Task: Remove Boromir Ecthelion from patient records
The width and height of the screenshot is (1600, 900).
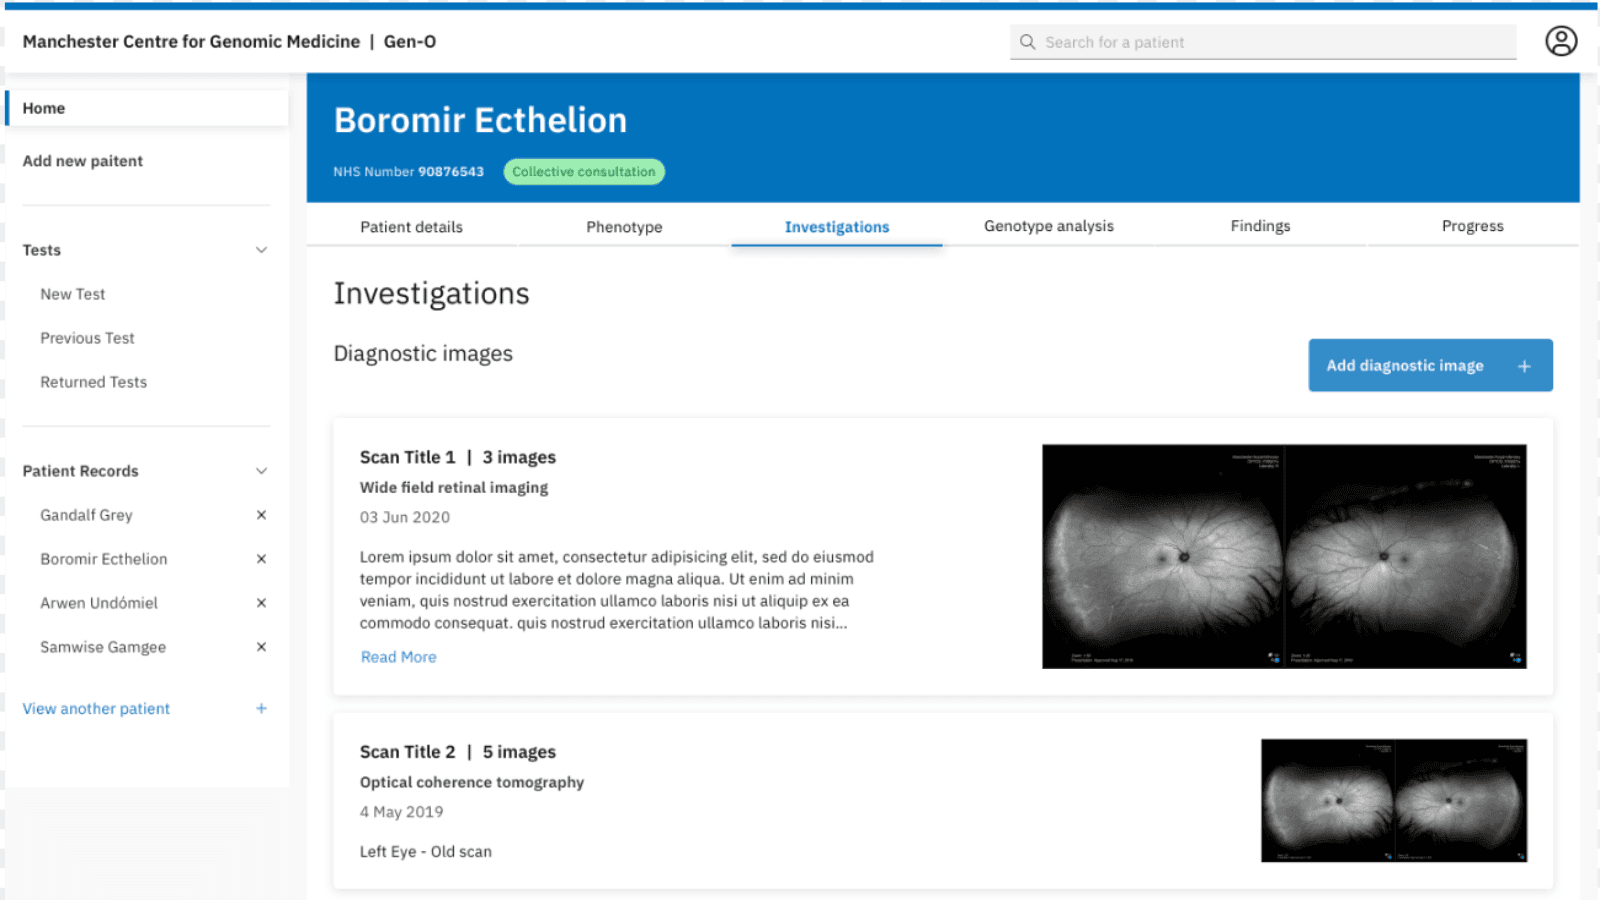Action: click(261, 559)
